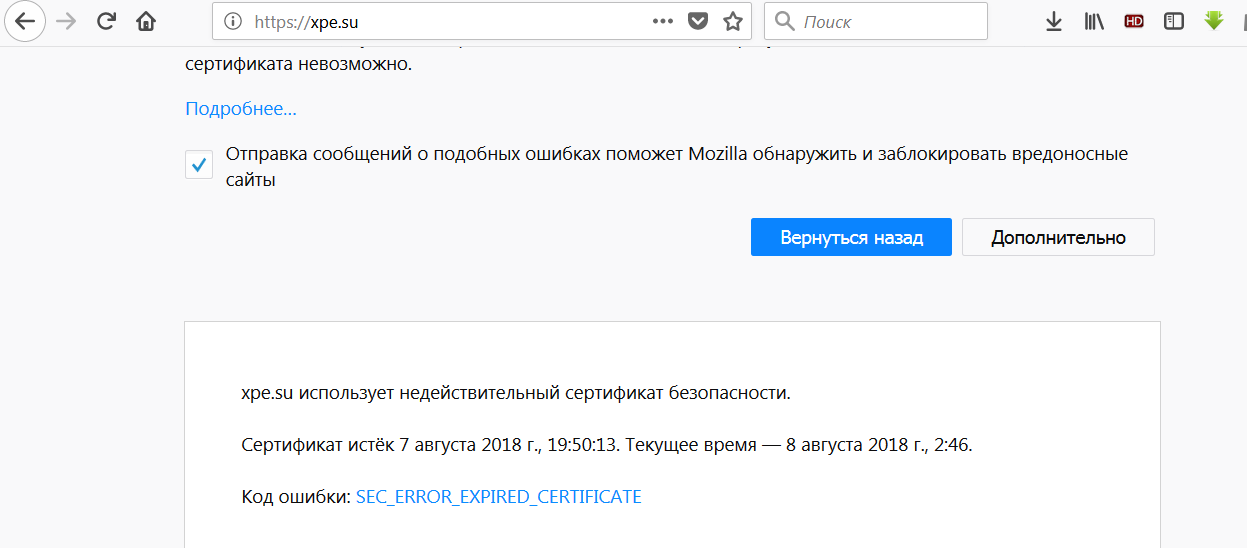Uncheck the Mozilla error reporting checkbox
The height and width of the screenshot is (548, 1247).
199,165
